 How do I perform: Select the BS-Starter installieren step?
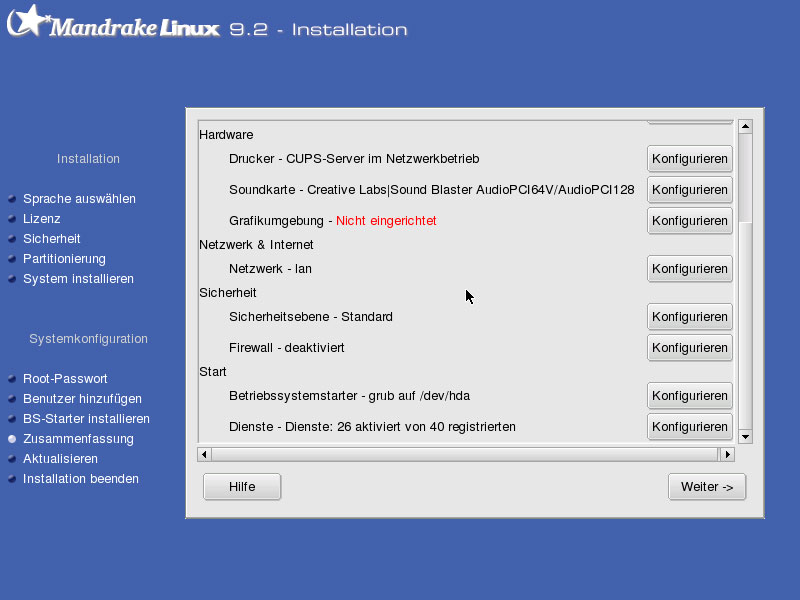point(86,419)
